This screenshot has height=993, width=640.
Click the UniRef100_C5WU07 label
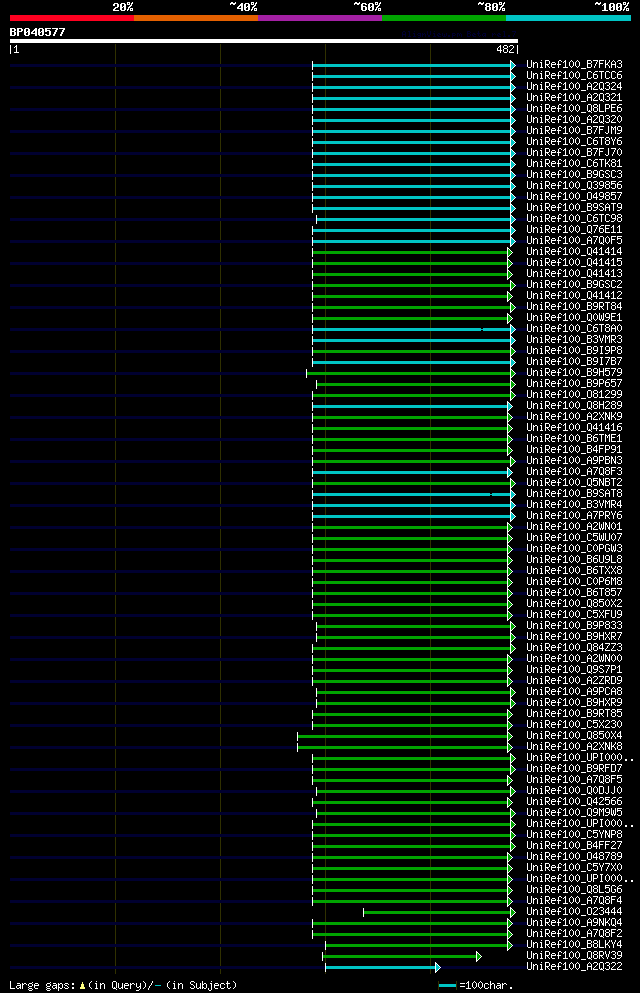[574, 538]
